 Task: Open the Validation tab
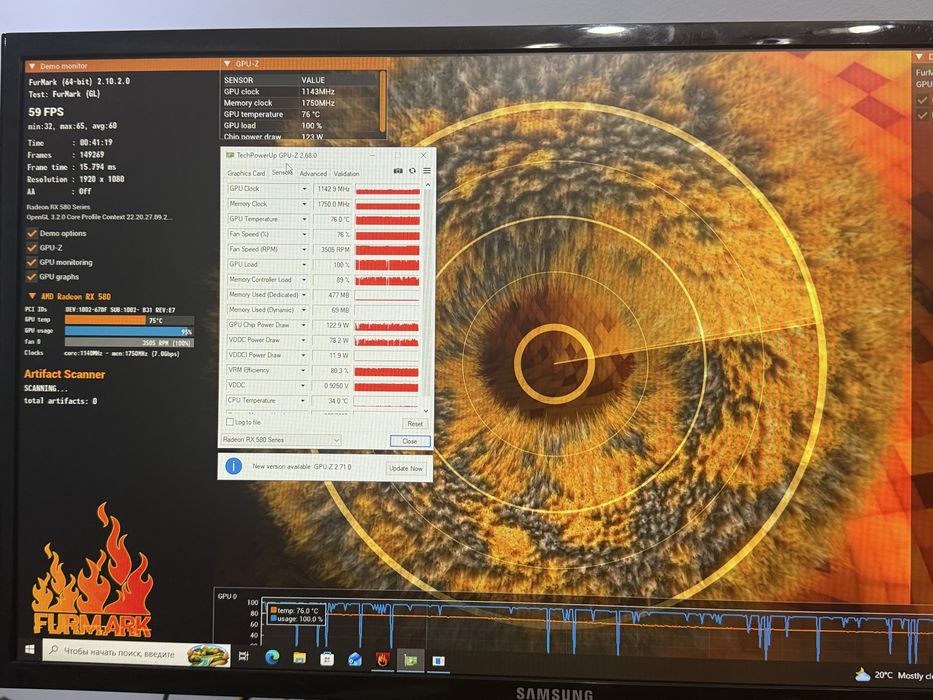346,173
